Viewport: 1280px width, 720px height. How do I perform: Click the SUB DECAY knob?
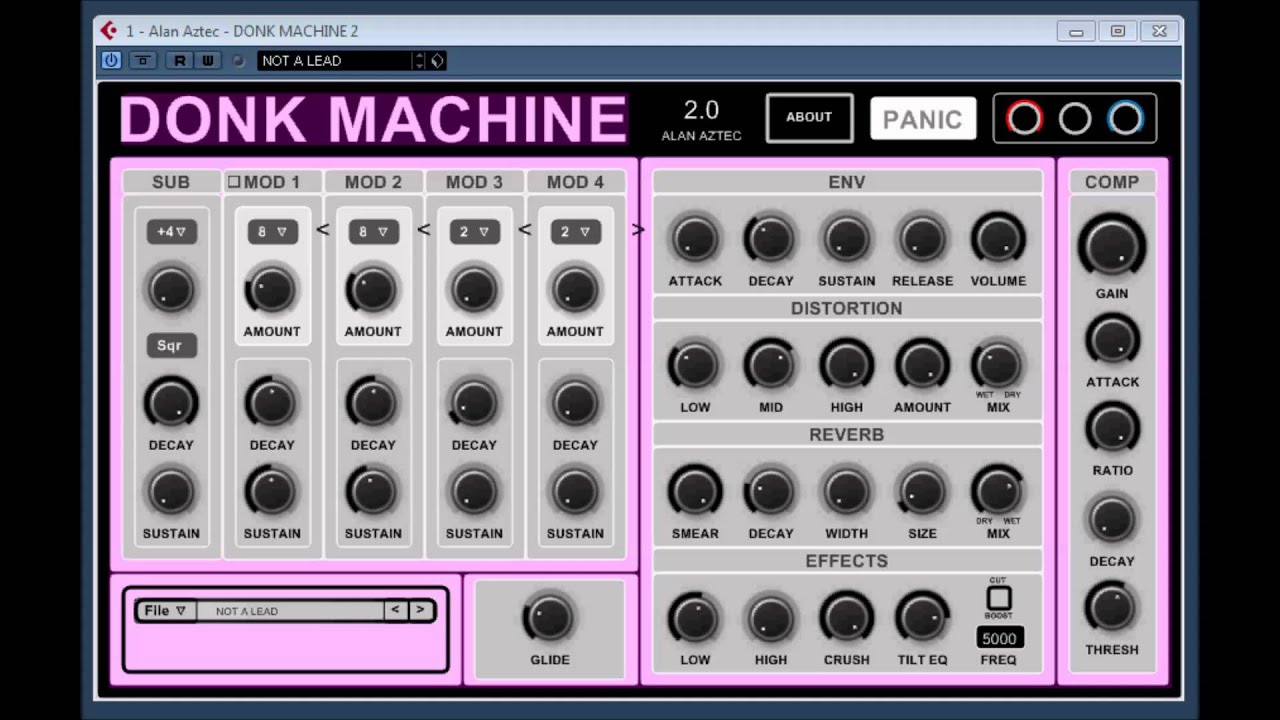(x=171, y=403)
